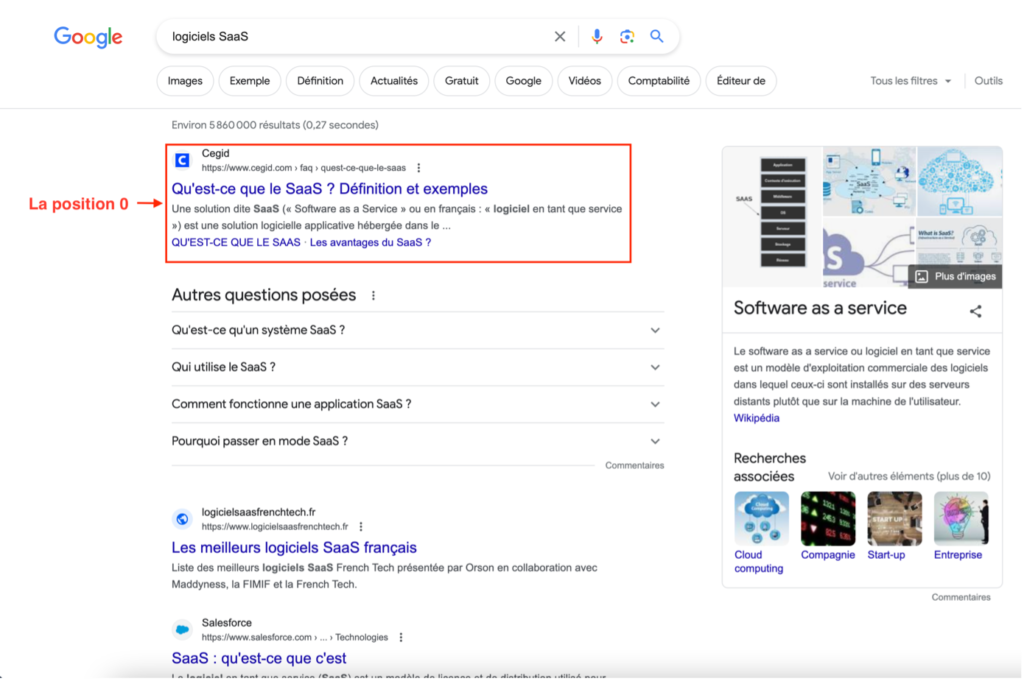Follow the Wikipédia link in knowledge panel
Screen dimensions: 1024x681
click(x=756, y=418)
